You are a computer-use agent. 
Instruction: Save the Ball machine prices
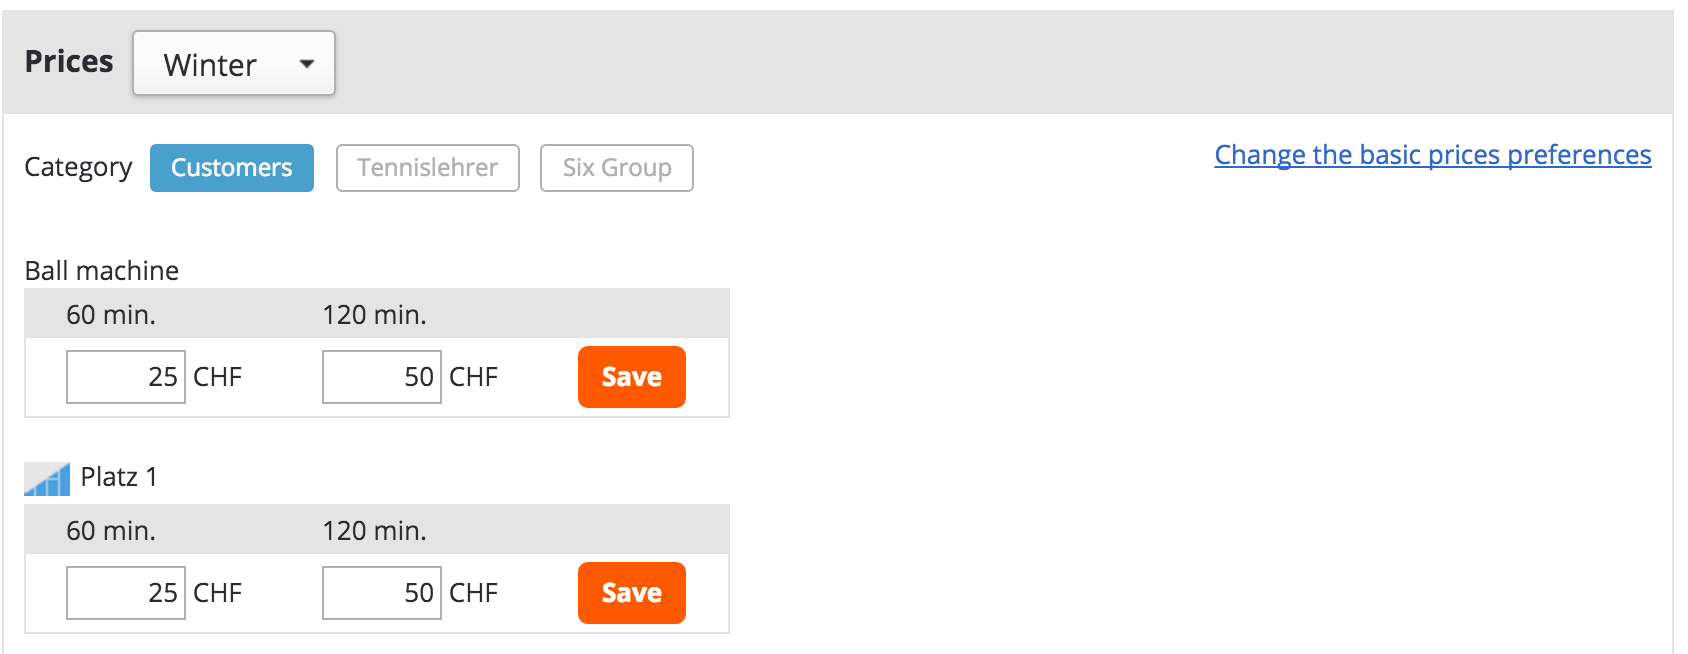pyautogui.click(x=631, y=377)
